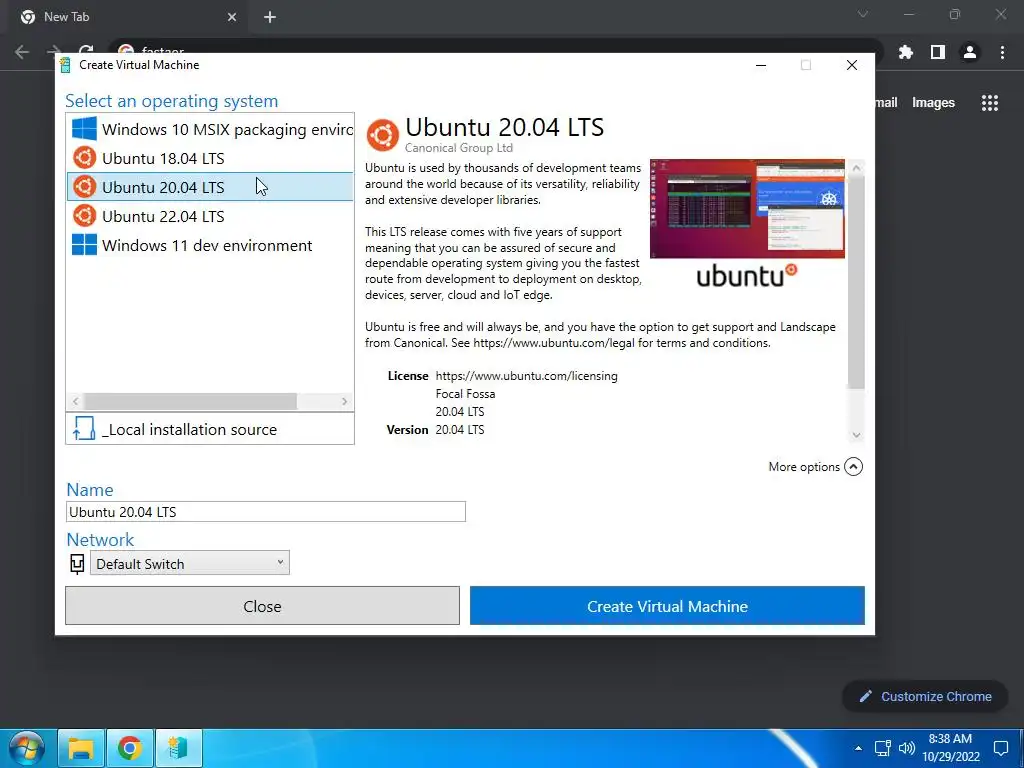Click the Ubuntu 22.04 logo icon
The height and width of the screenshot is (768, 1024).
click(x=84, y=216)
